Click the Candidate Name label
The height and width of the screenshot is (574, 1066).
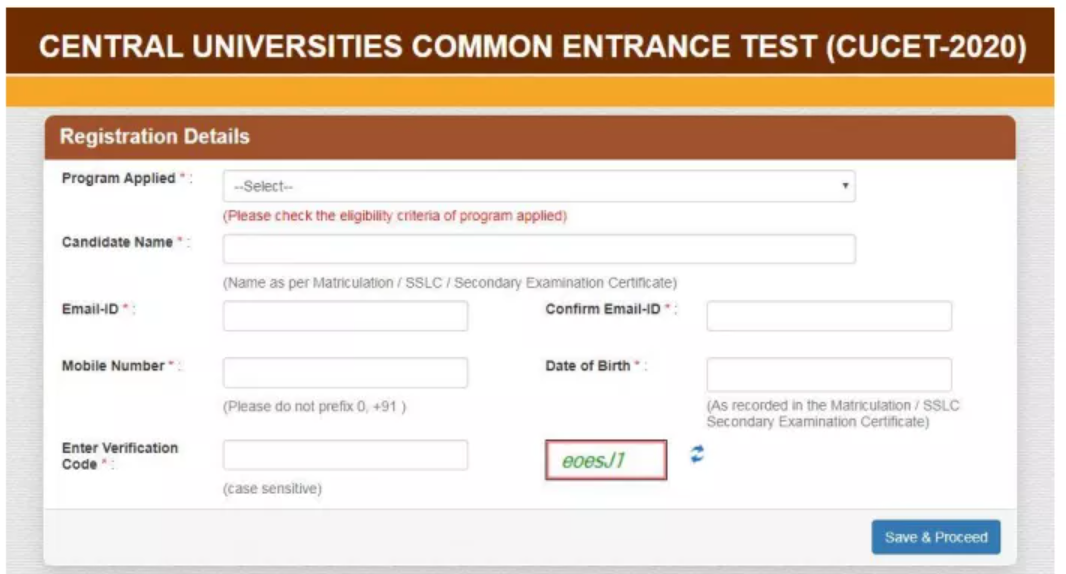pos(117,242)
